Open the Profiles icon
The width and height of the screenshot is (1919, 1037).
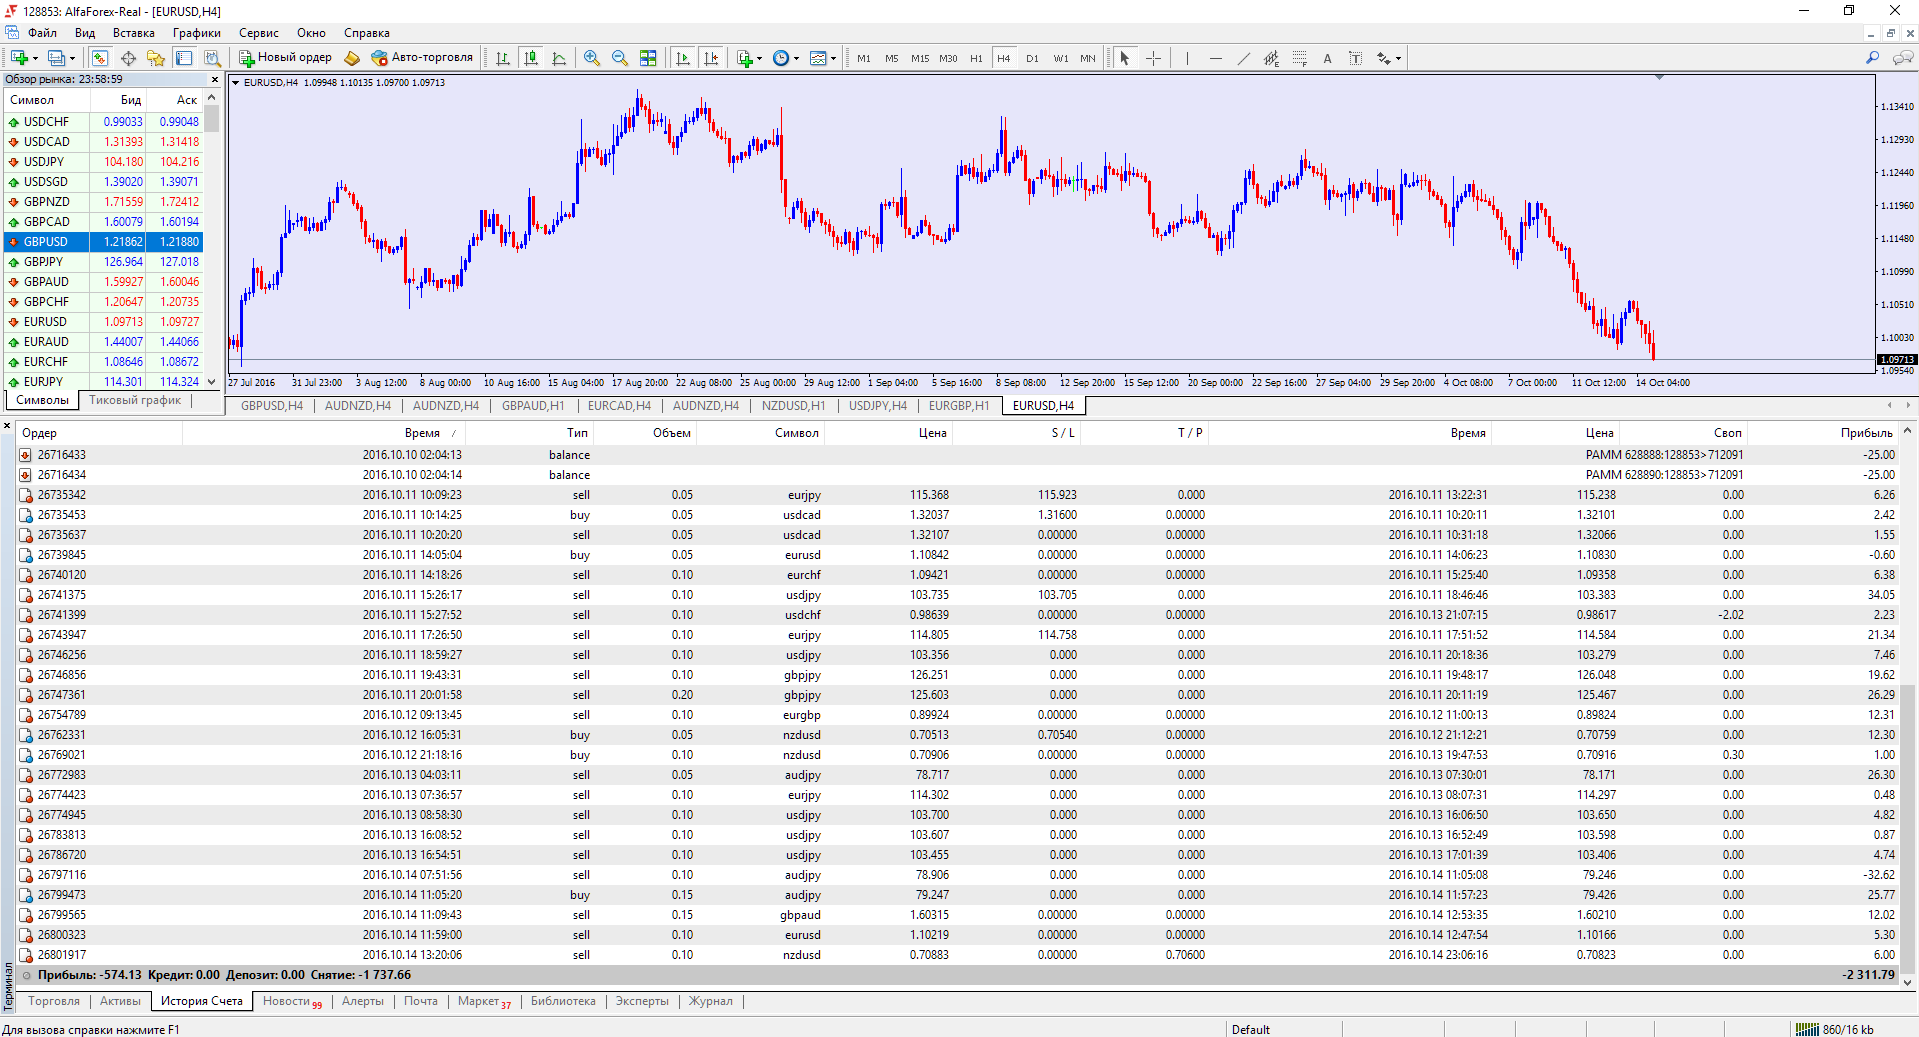pyautogui.click(x=57, y=58)
